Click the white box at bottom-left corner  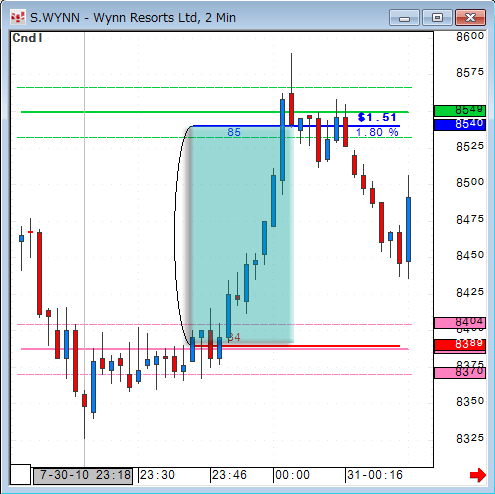point(21,475)
